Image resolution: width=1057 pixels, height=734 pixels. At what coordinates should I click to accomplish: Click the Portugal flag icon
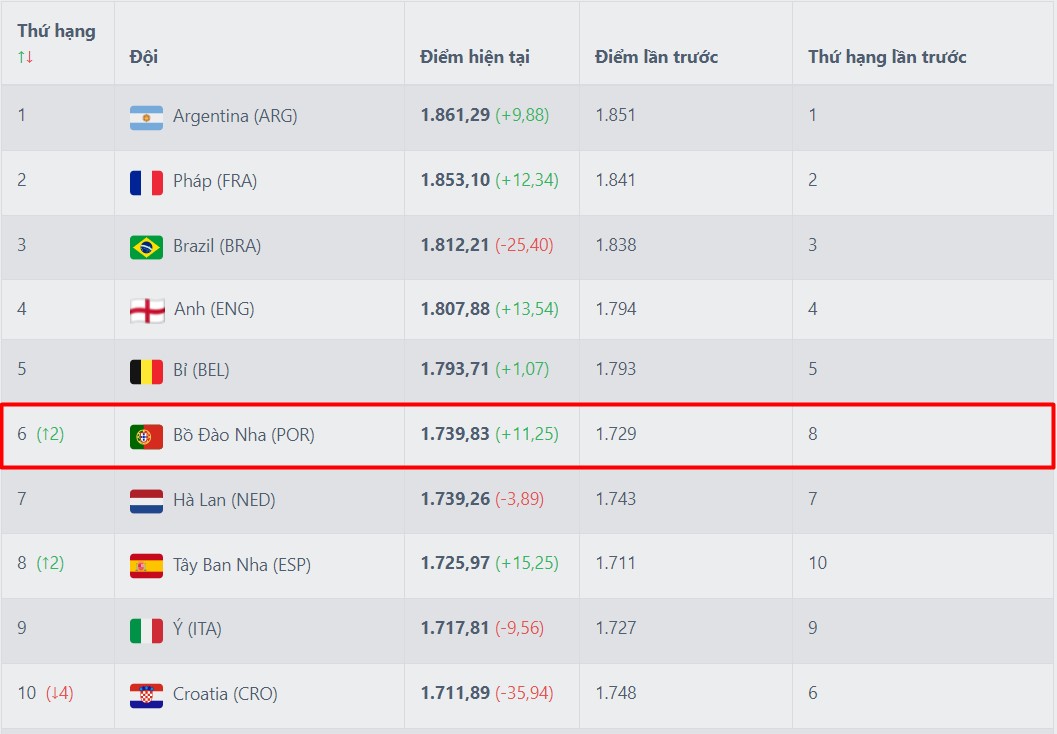pos(146,436)
